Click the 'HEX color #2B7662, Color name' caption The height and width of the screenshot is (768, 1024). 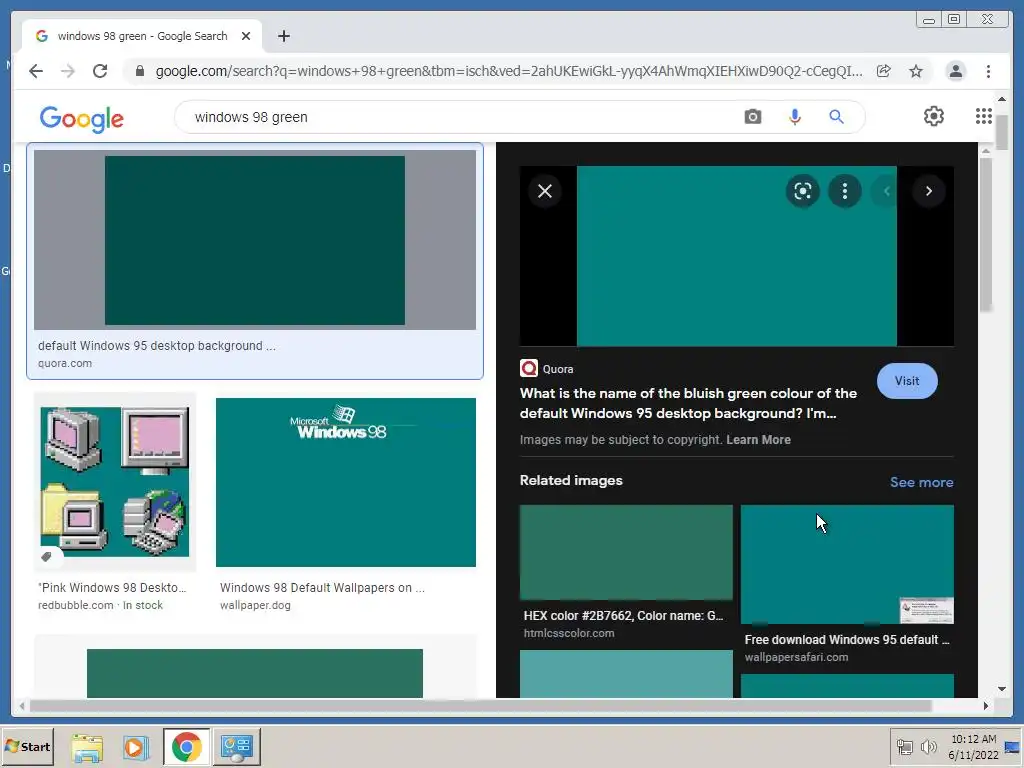(x=624, y=615)
